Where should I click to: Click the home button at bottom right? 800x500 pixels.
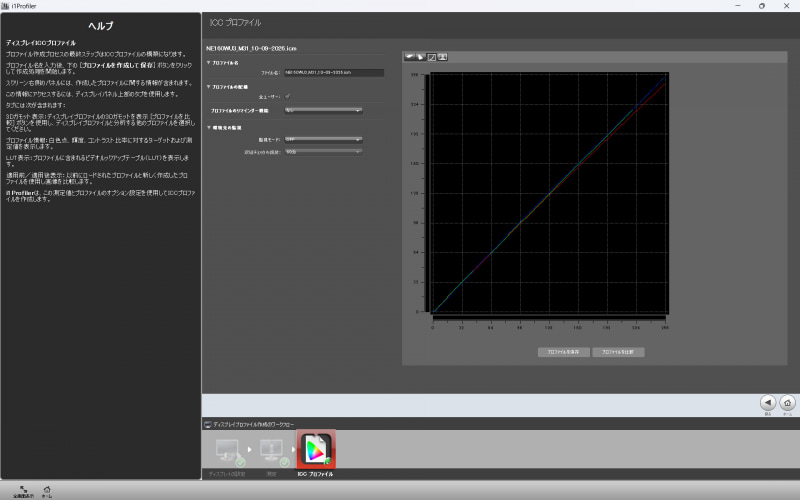787,403
